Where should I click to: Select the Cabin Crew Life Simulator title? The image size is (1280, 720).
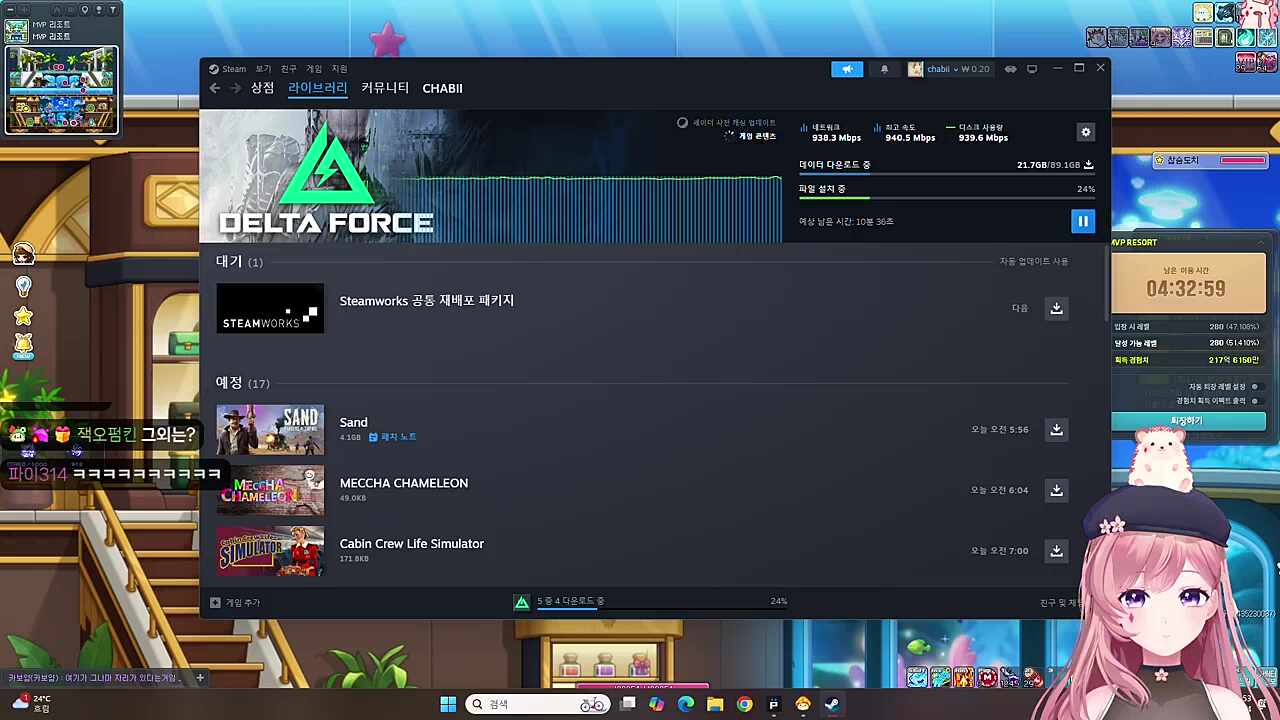[412, 544]
